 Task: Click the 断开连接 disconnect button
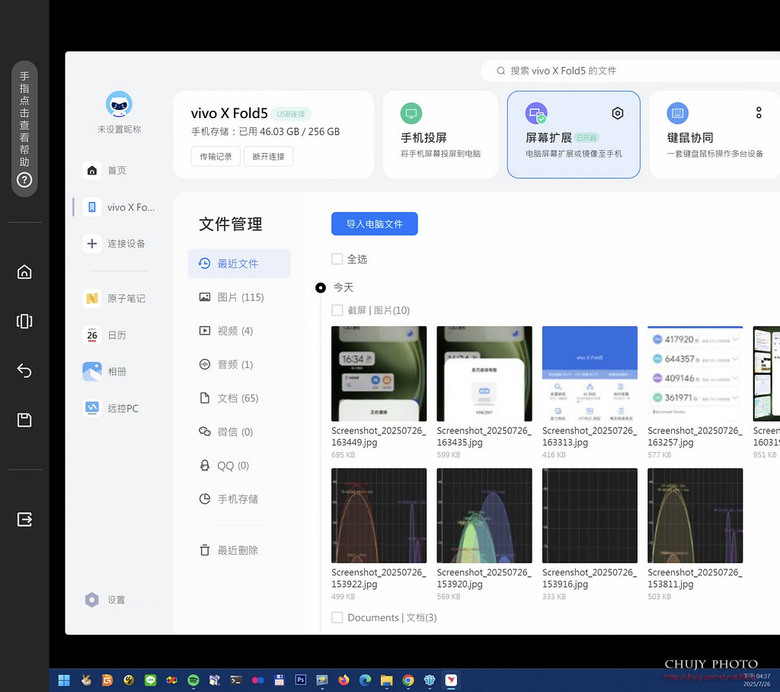point(268,156)
